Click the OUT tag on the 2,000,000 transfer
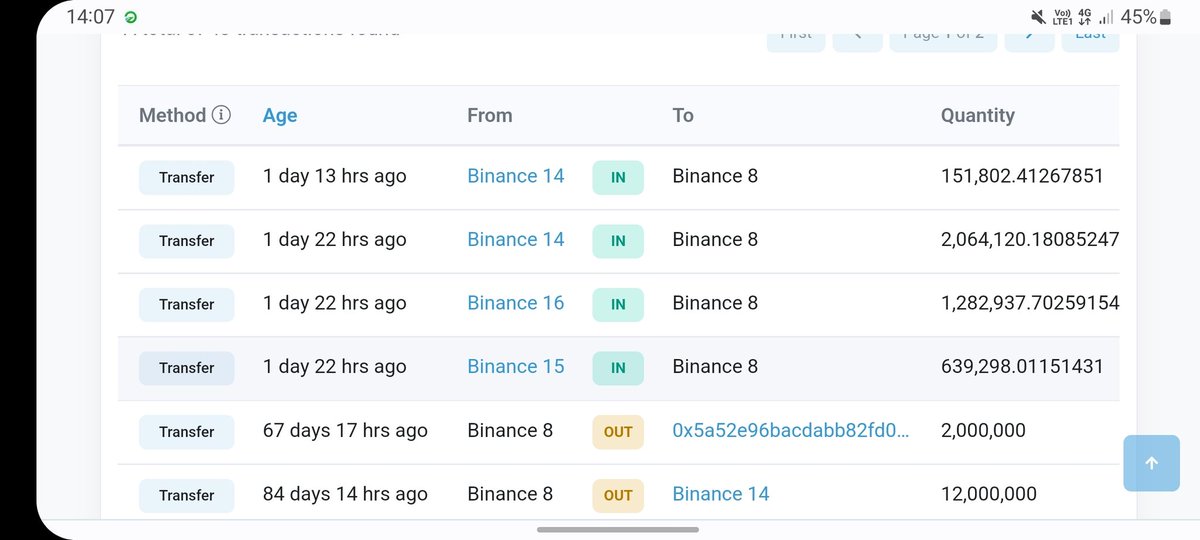 tap(618, 431)
